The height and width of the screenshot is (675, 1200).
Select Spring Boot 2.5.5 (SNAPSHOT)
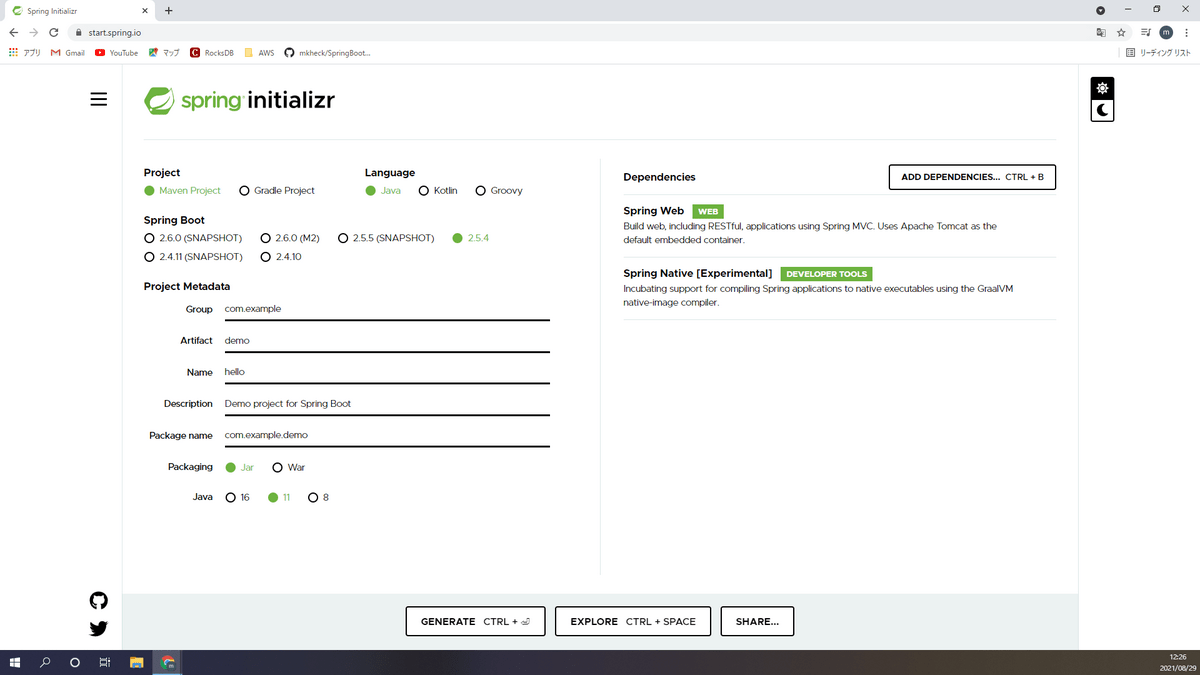pyautogui.click(x=386, y=238)
